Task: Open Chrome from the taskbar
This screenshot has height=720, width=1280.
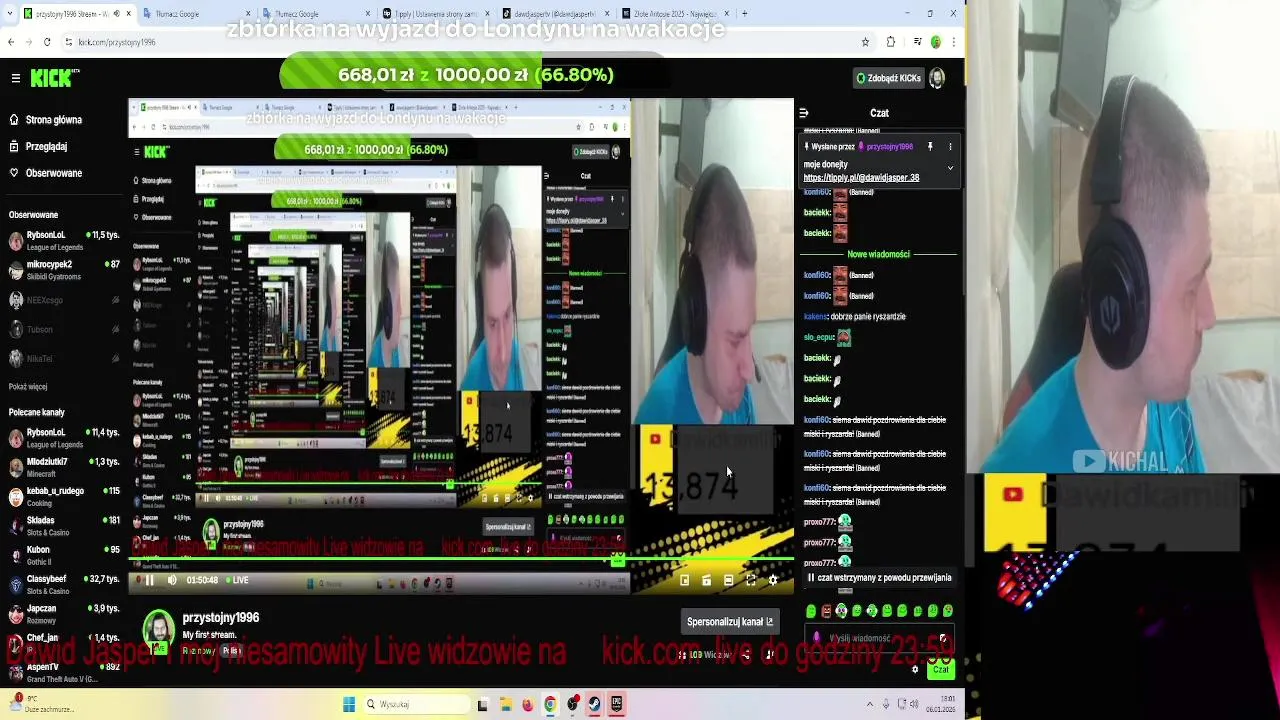Action: pos(550,704)
